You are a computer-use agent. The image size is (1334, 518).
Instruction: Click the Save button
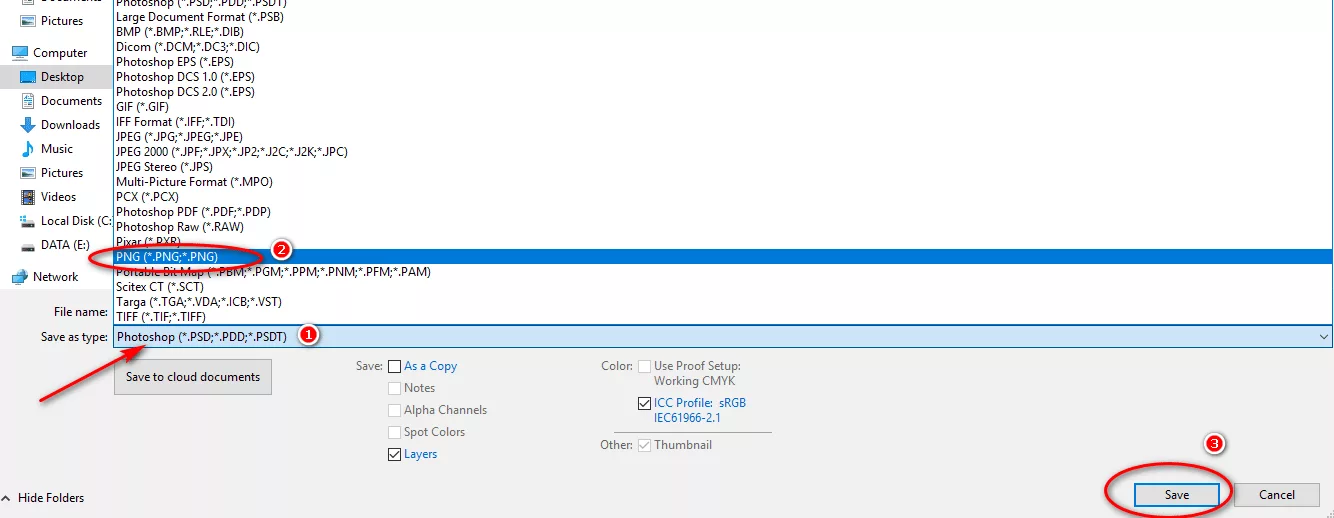point(1177,495)
